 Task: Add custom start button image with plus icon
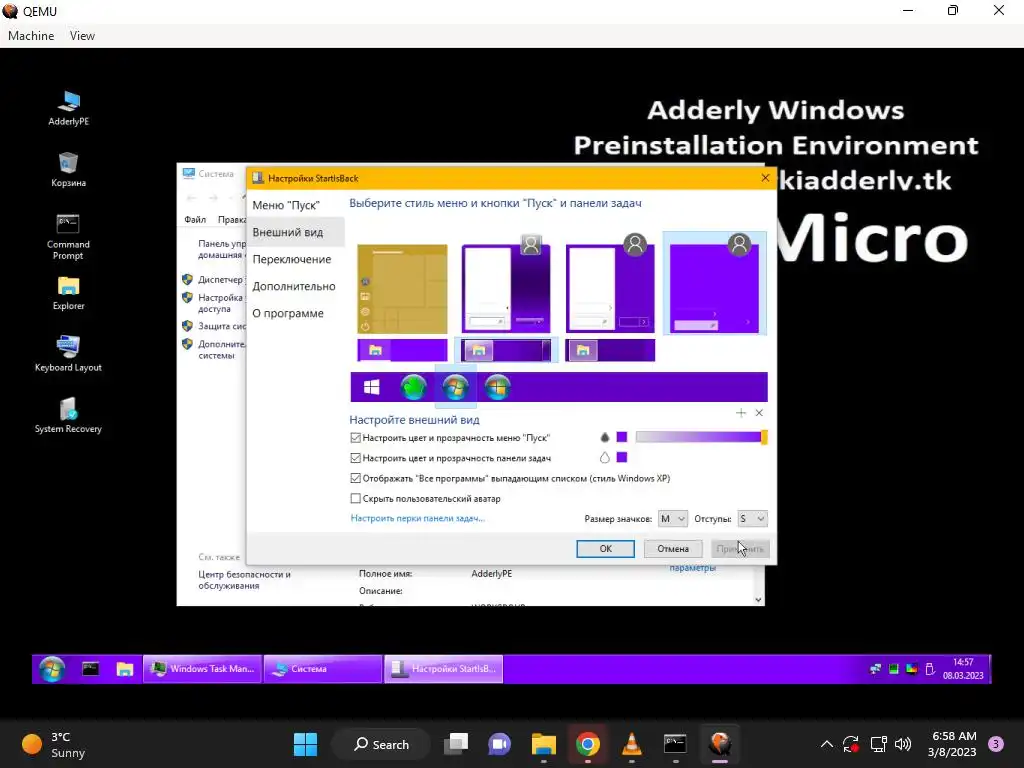click(741, 413)
